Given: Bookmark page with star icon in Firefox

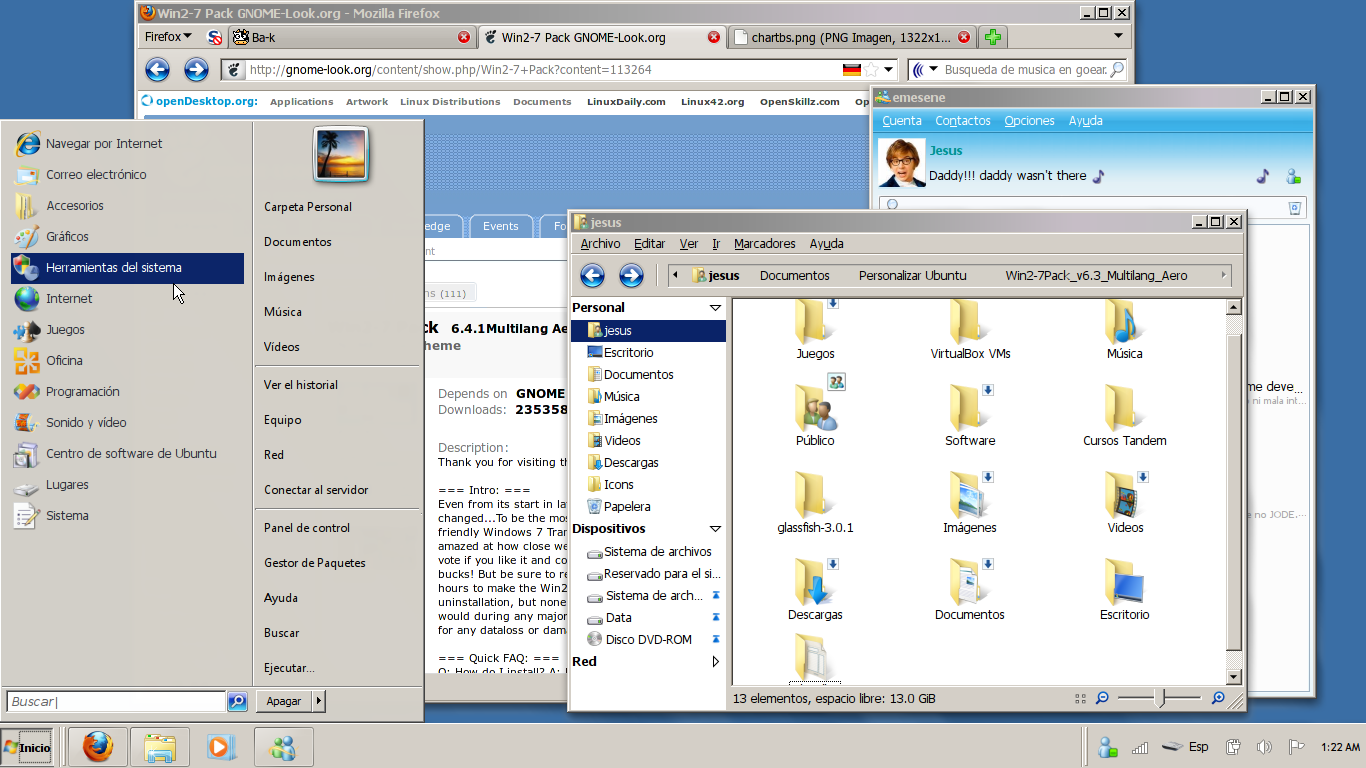Looking at the screenshot, I should click(872, 70).
